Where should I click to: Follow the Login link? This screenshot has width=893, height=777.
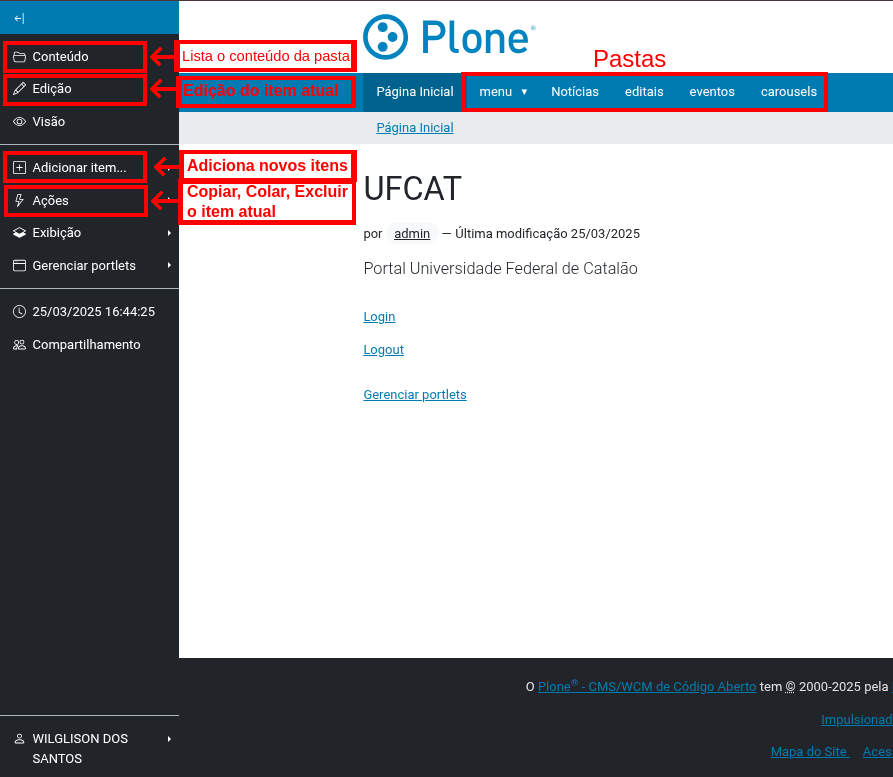pyautogui.click(x=379, y=317)
